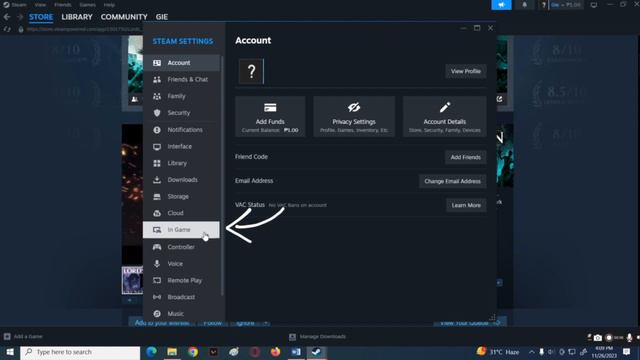Open Privacy Settings card

(x=354, y=116)
